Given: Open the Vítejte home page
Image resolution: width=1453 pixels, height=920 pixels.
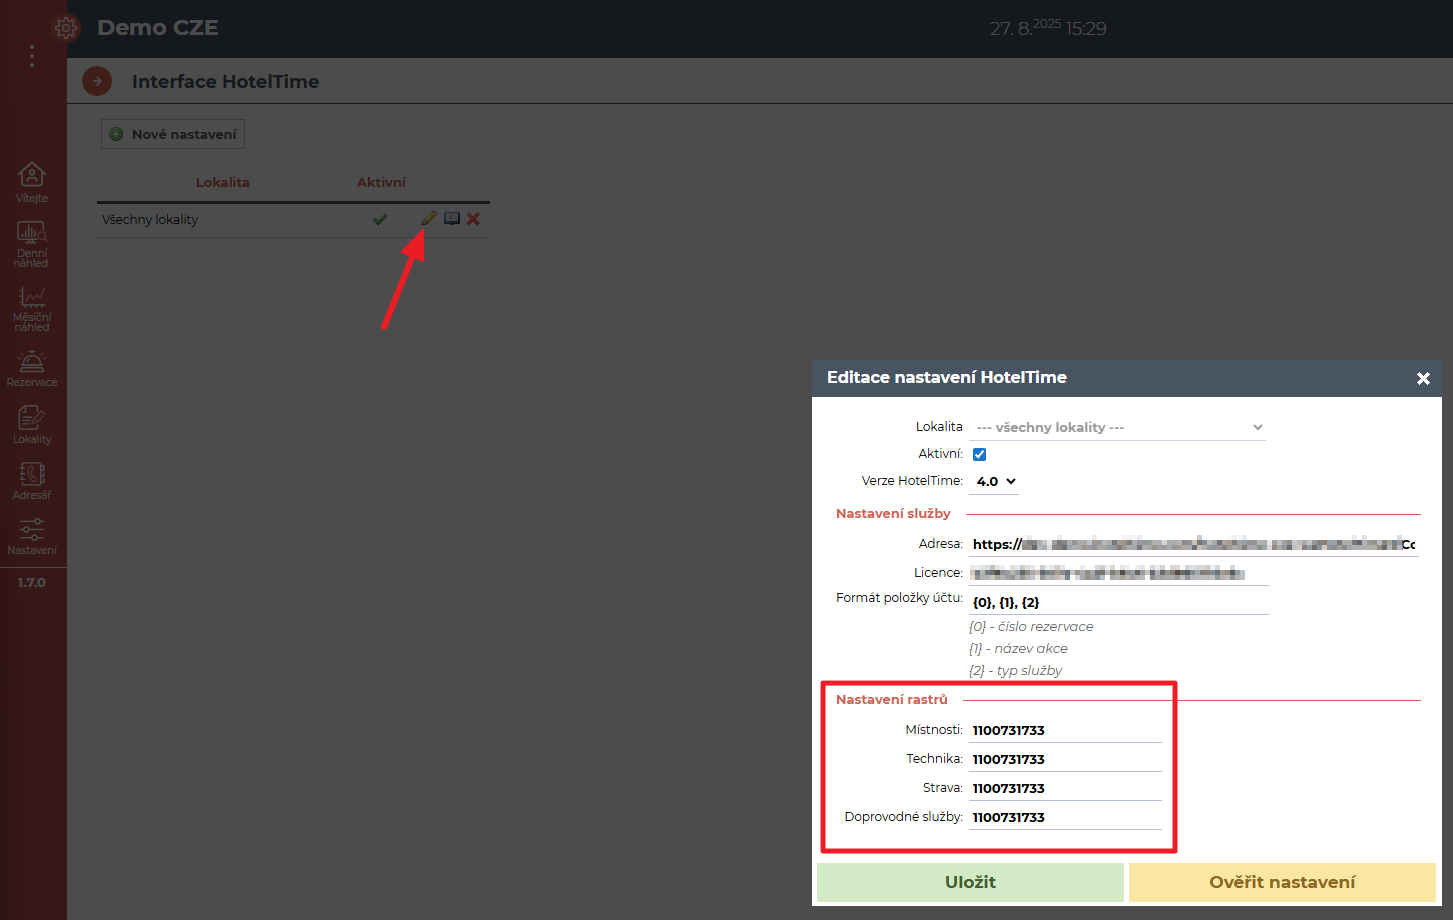Looking at the screenshot, I should coord(32,182).
